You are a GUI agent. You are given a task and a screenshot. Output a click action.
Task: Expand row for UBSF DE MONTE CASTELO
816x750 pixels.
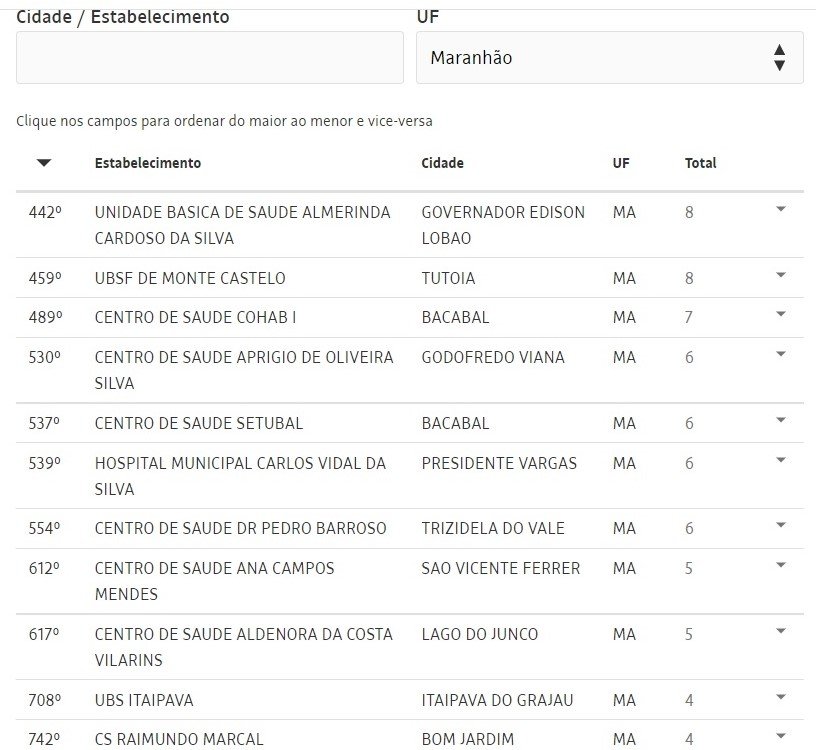(x=780, y=275)
